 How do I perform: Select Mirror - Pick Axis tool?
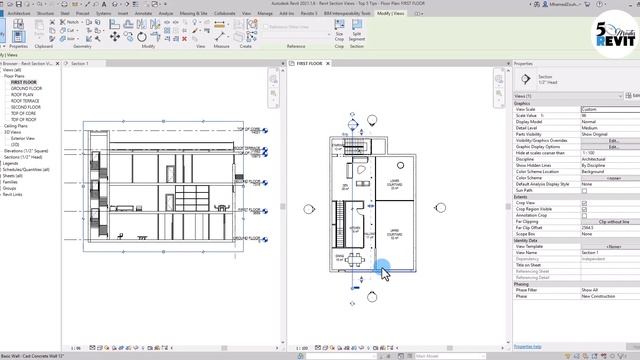coord(142,24)
